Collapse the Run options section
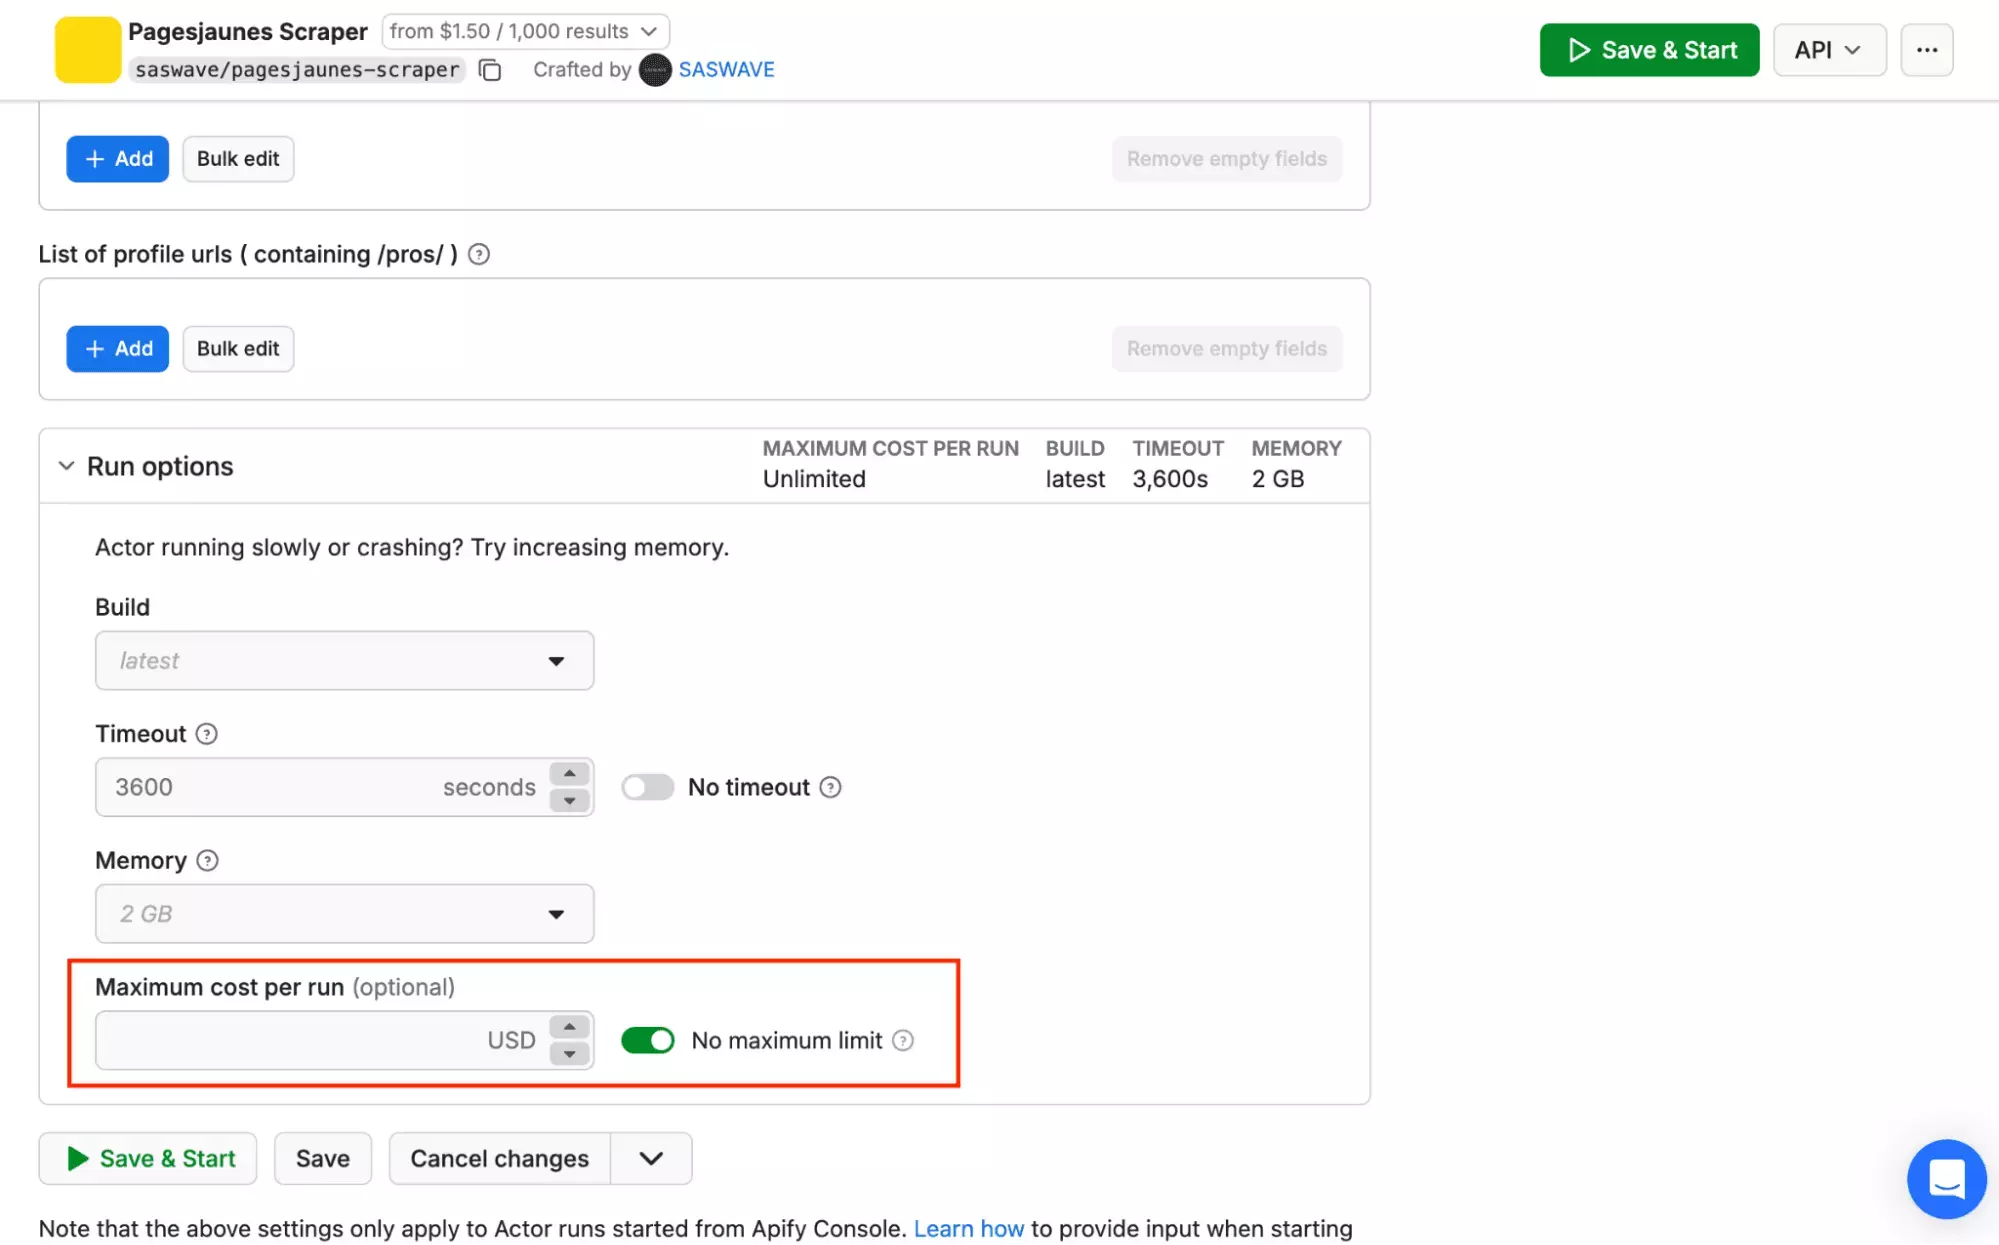 [66, 466]
